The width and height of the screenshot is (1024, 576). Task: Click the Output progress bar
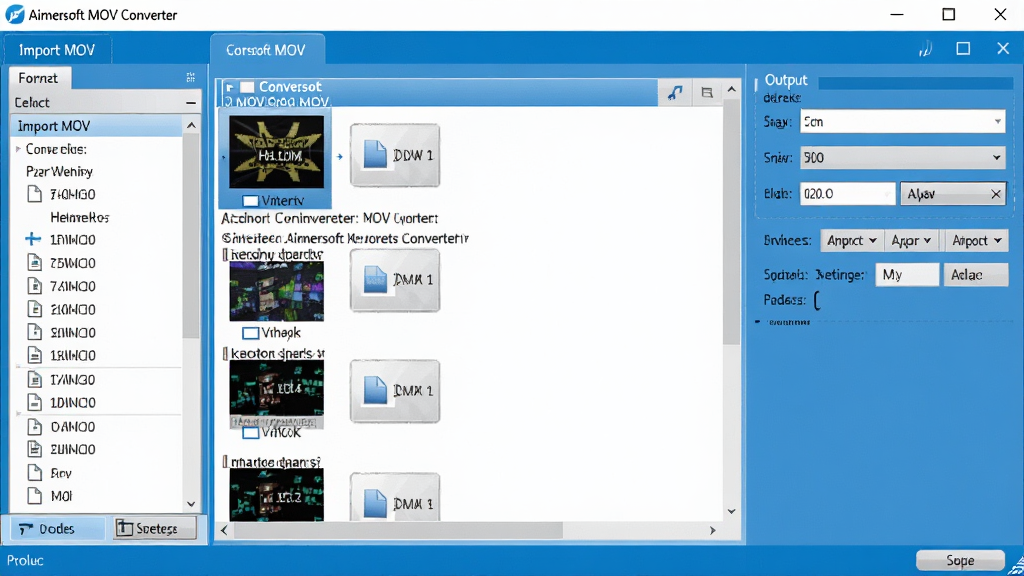click(915, 83)
